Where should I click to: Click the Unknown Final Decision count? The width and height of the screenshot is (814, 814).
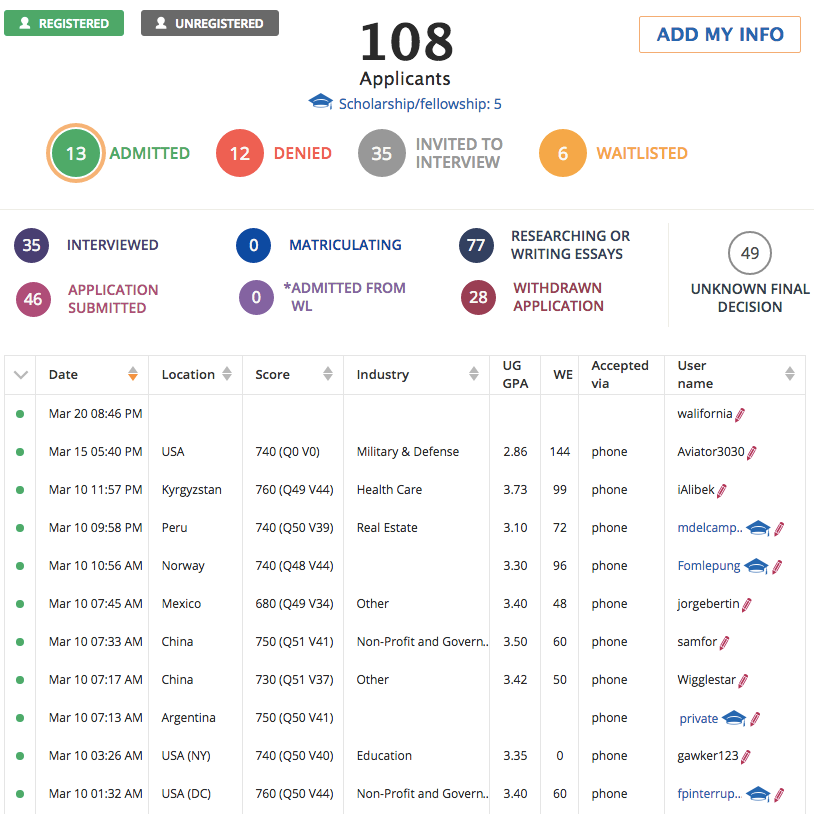[749, 253]
